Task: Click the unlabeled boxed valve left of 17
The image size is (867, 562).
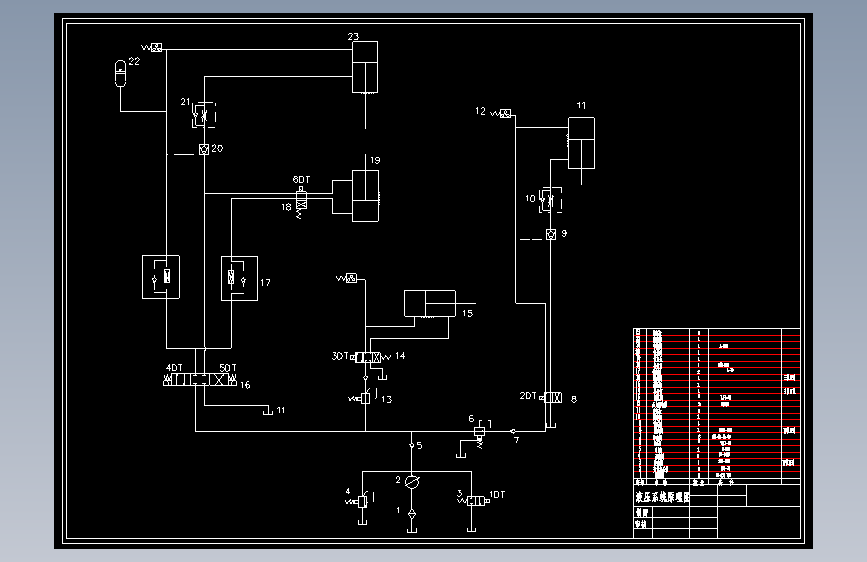Action: coord(161,277)
